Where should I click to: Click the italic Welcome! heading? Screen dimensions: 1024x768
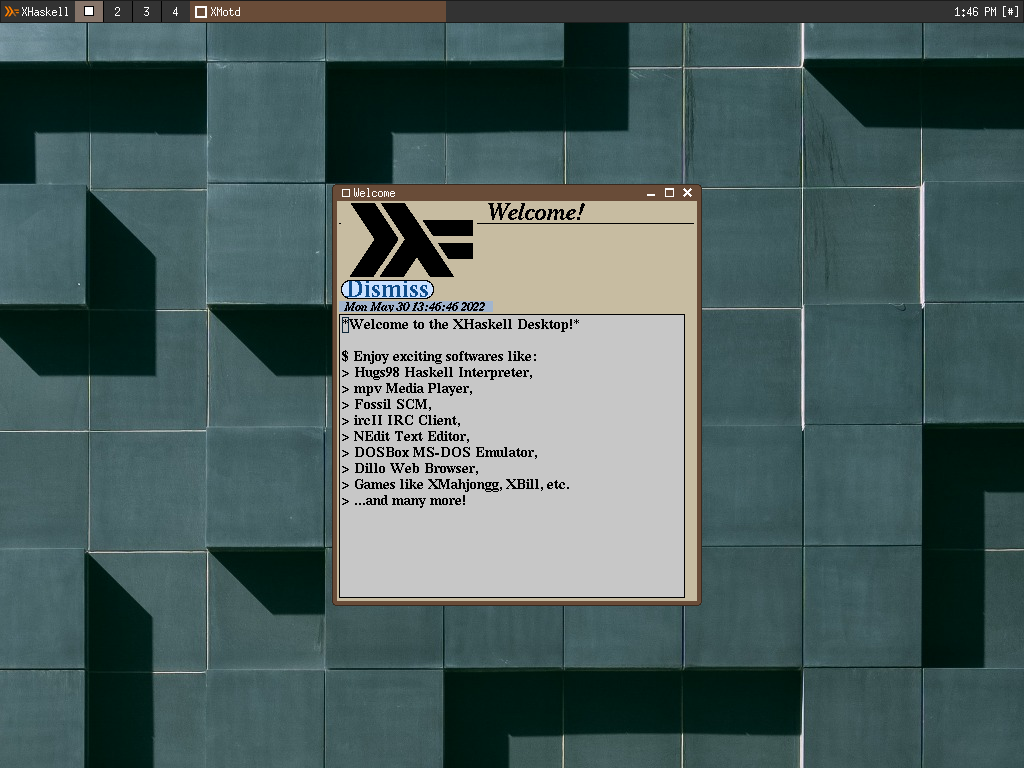click(536, 212)
